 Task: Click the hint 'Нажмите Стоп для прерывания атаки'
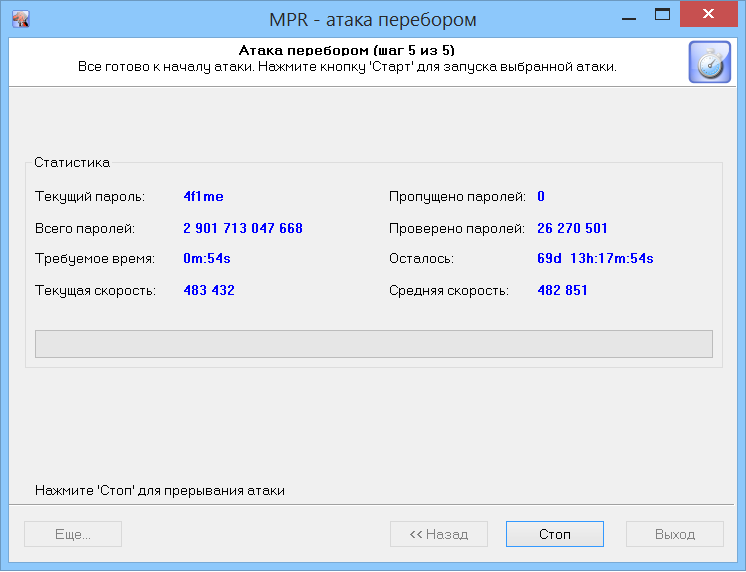(160, 491)
